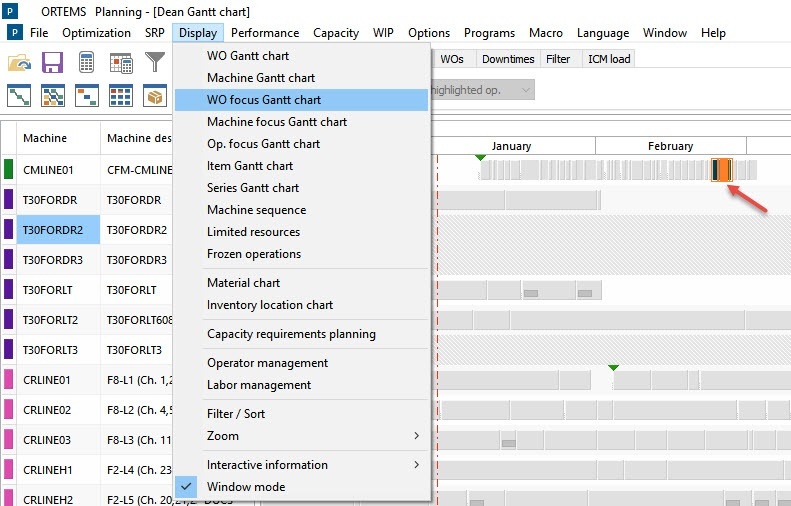Click the January month header
Screen dimensions: 791x506
click(x=512, y=146)
